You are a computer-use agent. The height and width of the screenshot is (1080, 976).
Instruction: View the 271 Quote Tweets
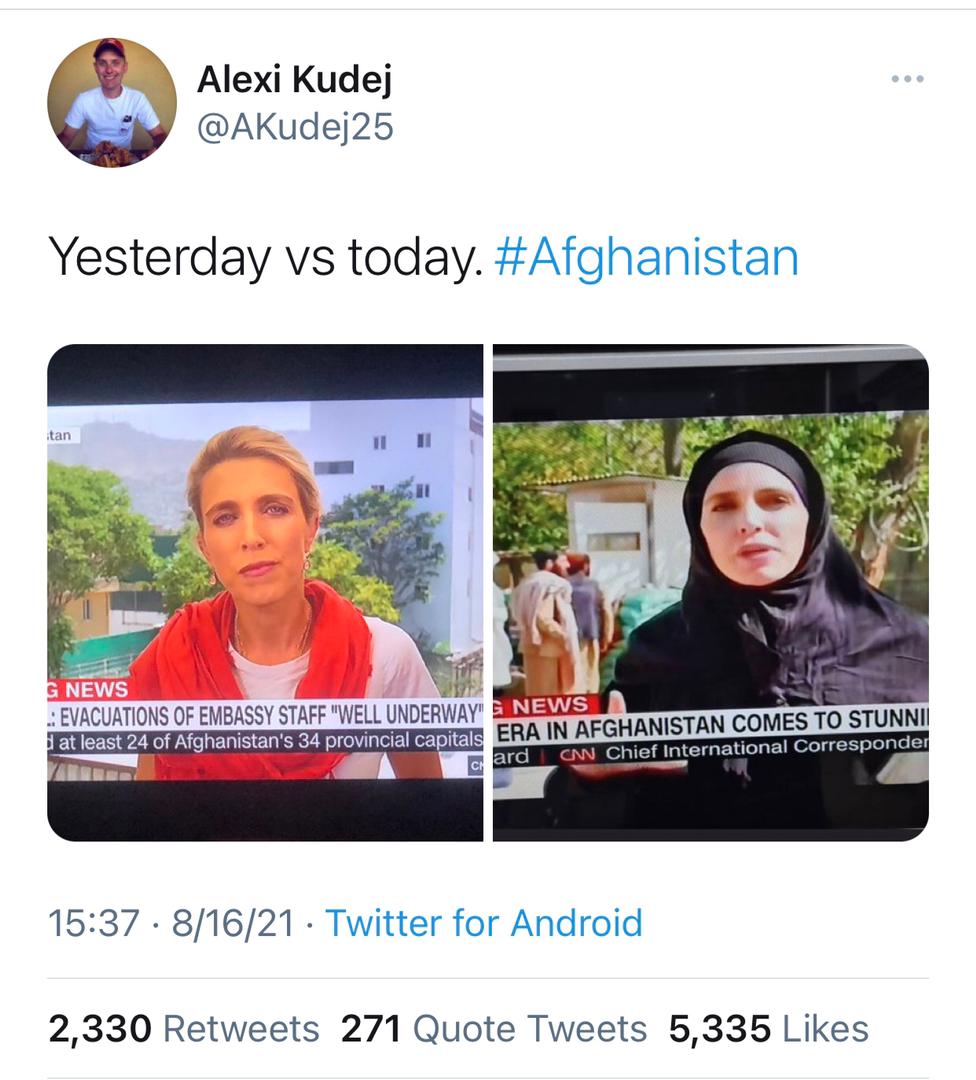click(494, 1029)
